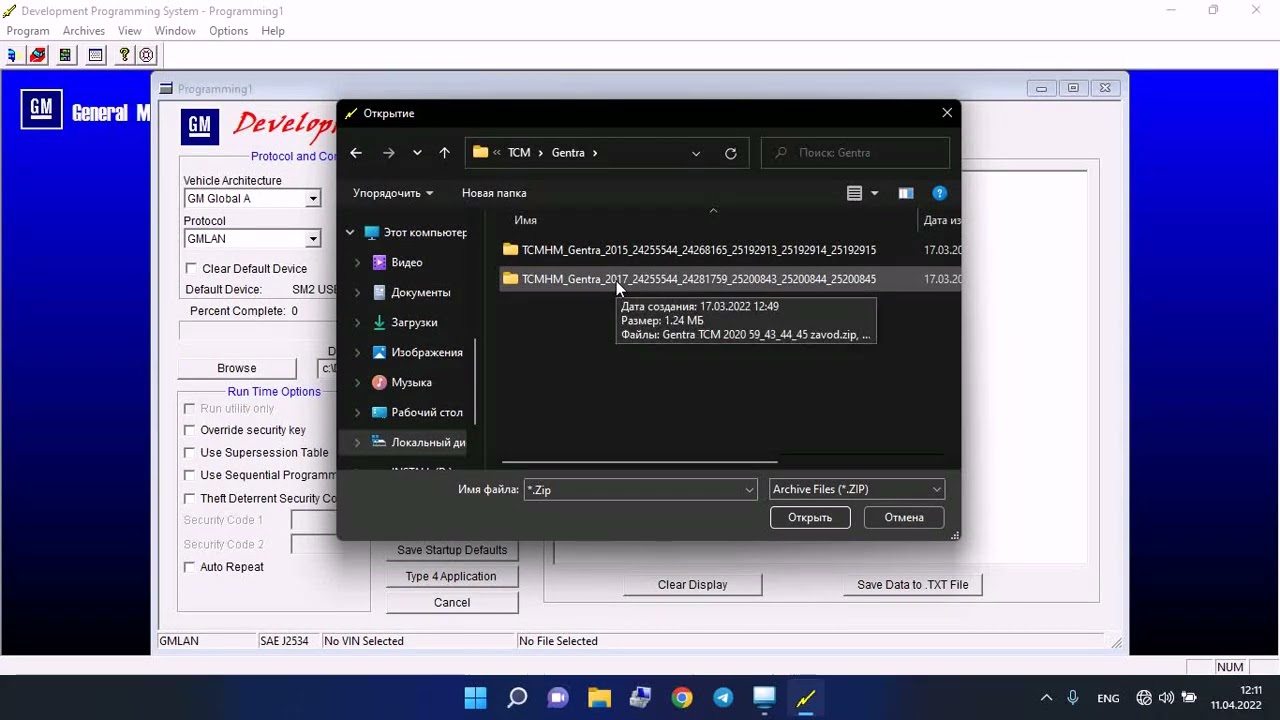
Task: Open file dialog help icon
Action: point(939,193)
